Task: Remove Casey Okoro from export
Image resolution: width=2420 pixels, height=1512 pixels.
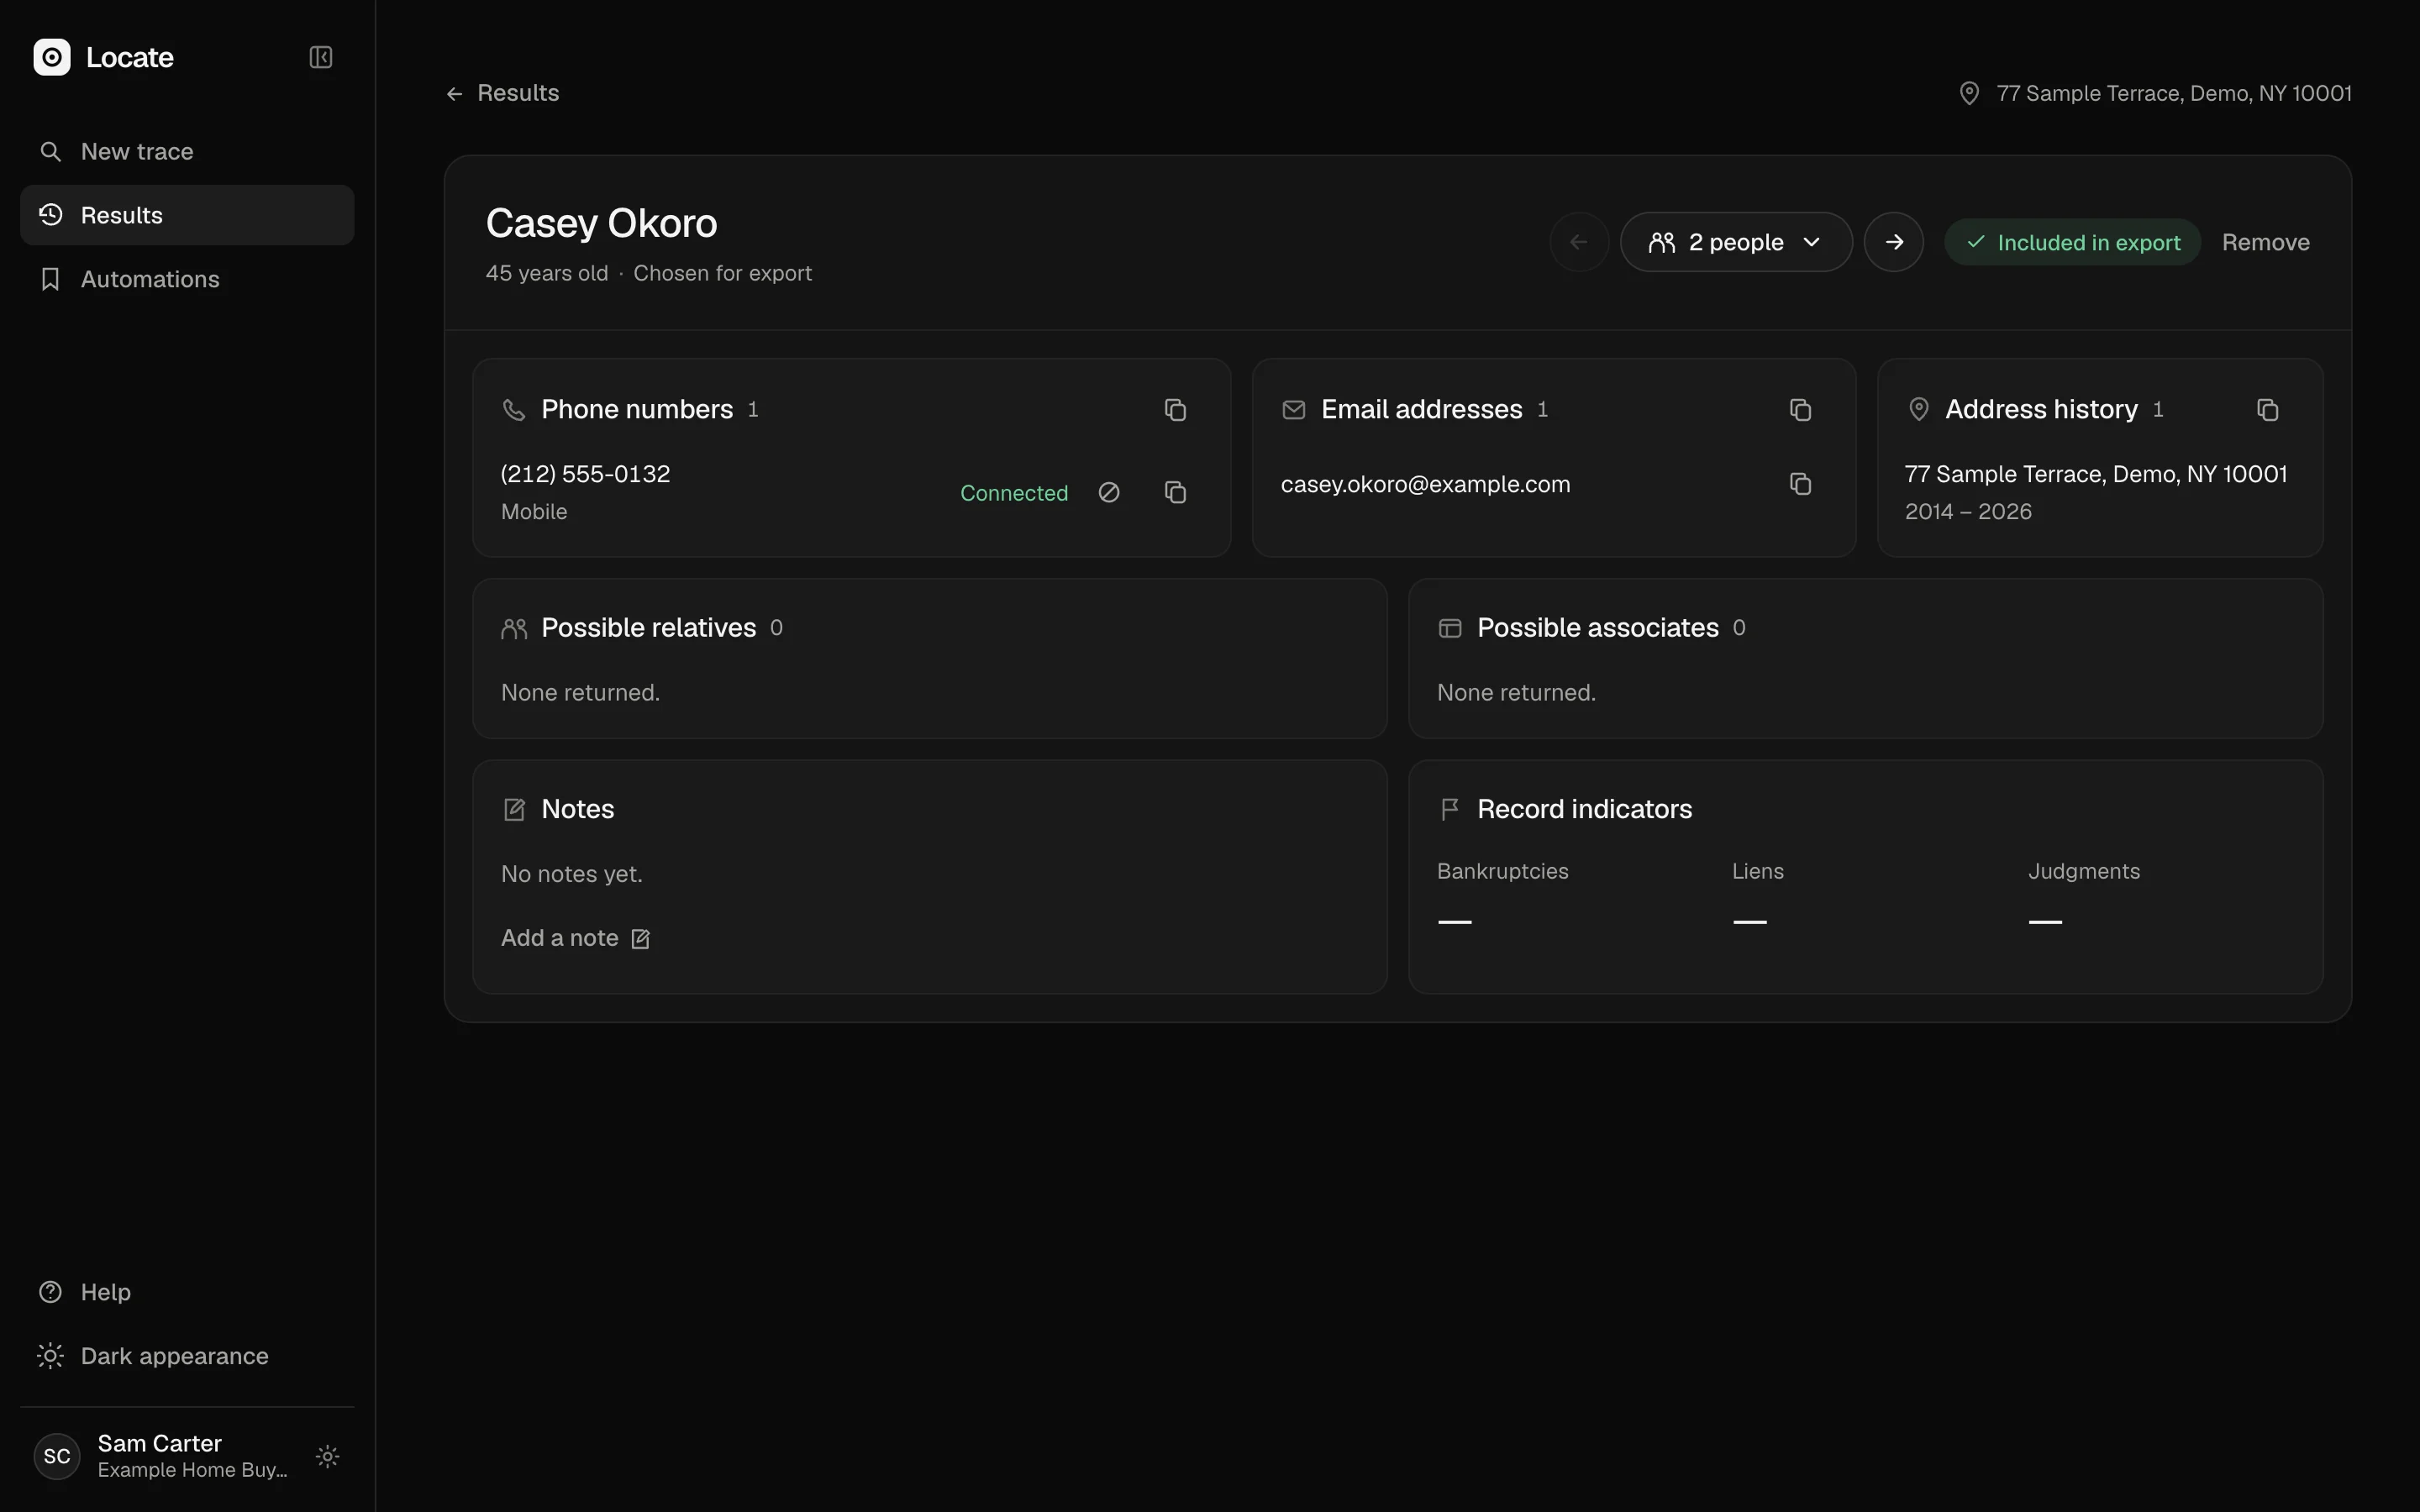Action: [x=2265, y=242]
